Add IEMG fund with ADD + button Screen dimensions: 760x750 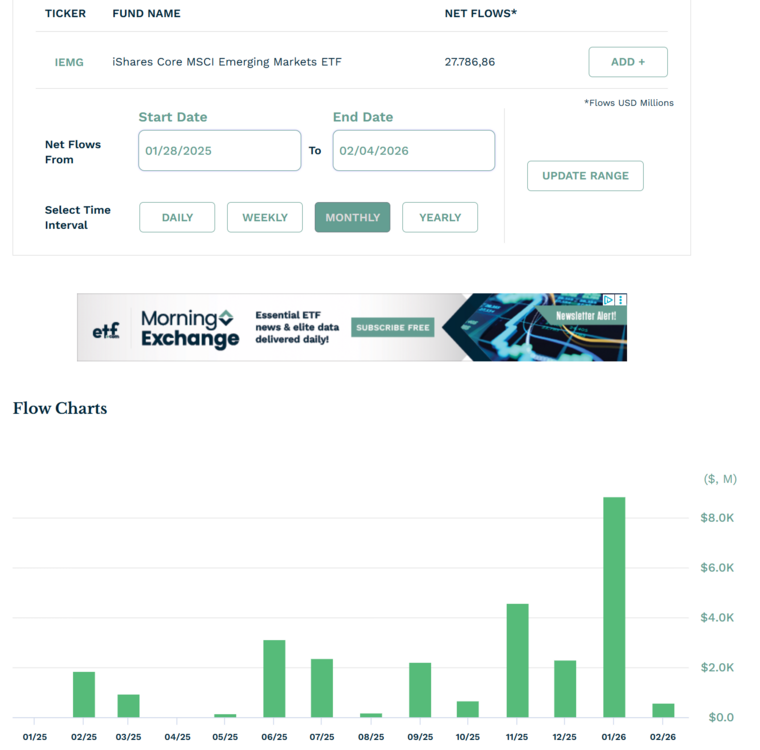pos(628,62)
